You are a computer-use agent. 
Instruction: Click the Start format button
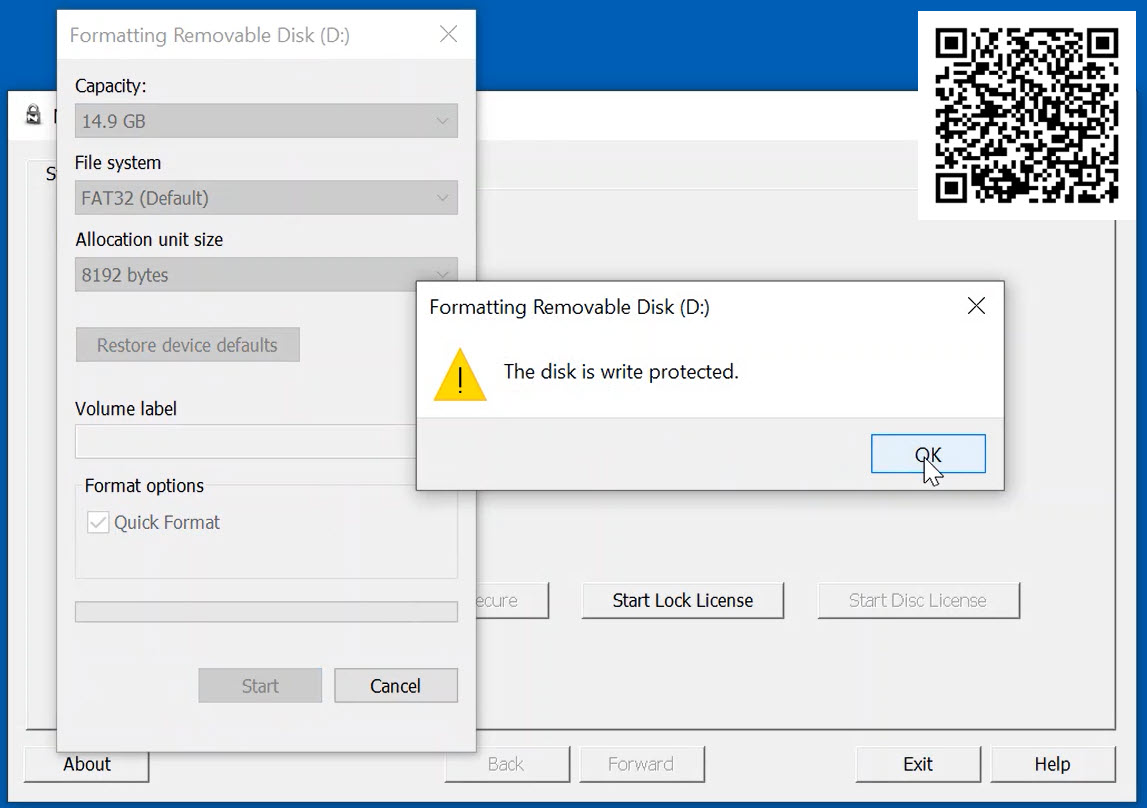pyautogui.click(x=260, y=685)
